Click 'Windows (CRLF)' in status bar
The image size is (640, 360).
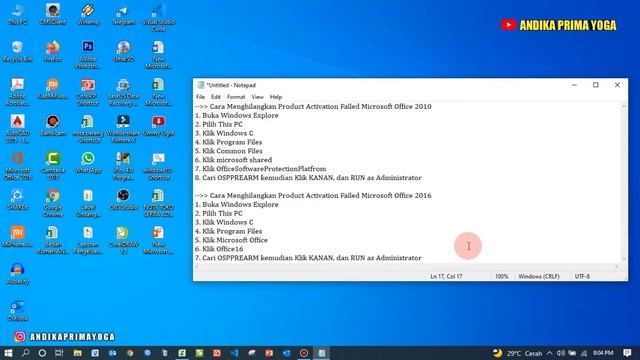pyautogui.click(x=539, y=276)
